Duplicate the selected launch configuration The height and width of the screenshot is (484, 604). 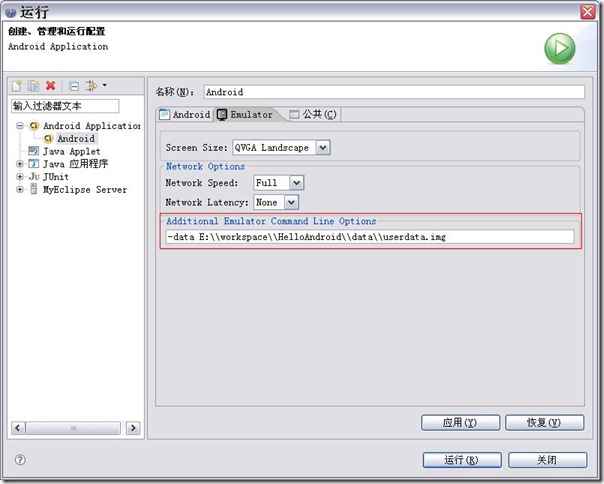click(x=34, y=86)
